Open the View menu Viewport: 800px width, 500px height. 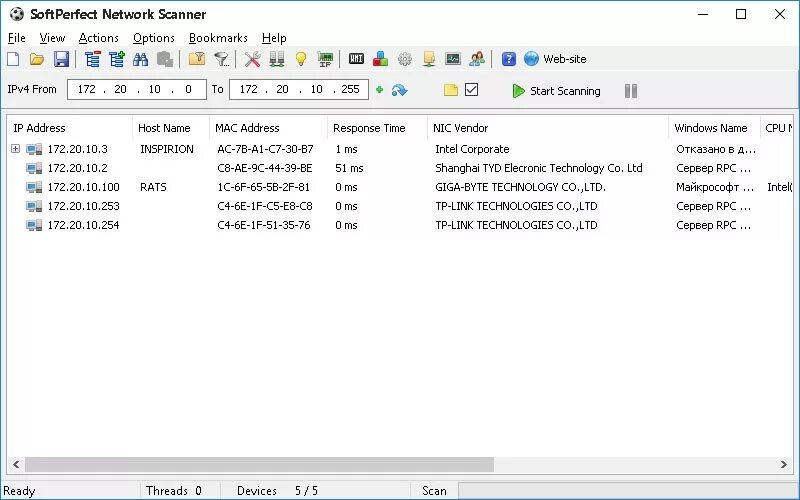(x=52, y=38)
